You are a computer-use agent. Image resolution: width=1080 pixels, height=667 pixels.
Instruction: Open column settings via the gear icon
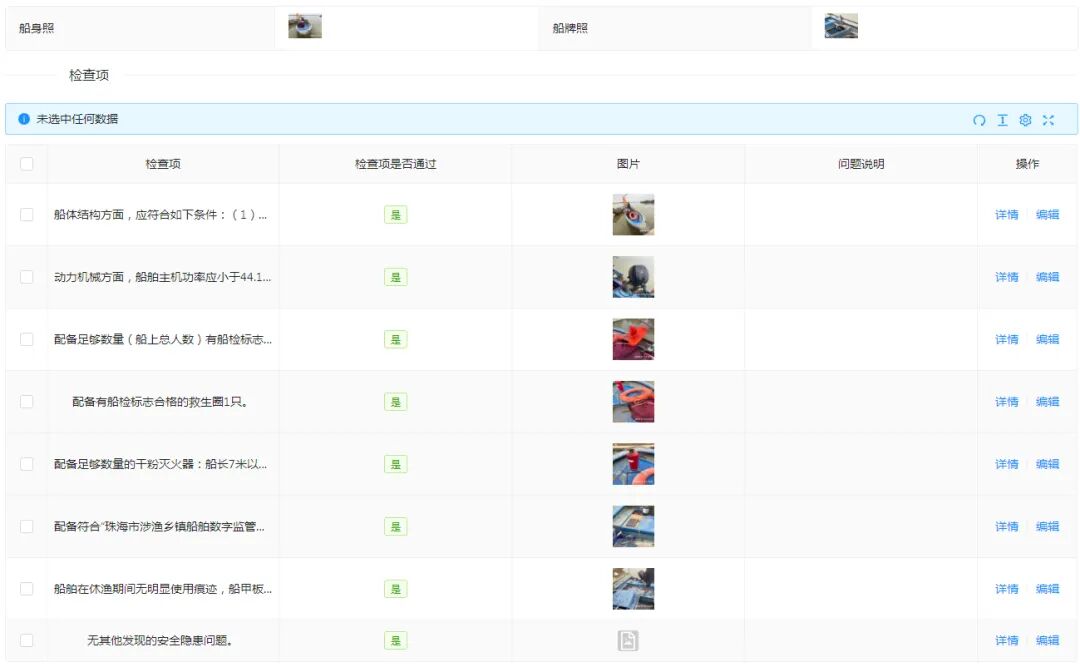[x=1025, y=120]
